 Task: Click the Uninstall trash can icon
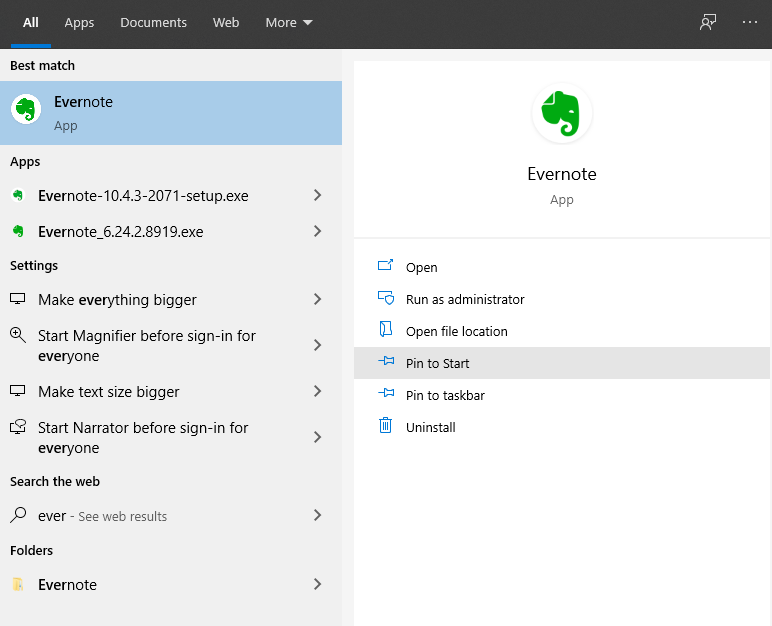click(x=385, y=427)
